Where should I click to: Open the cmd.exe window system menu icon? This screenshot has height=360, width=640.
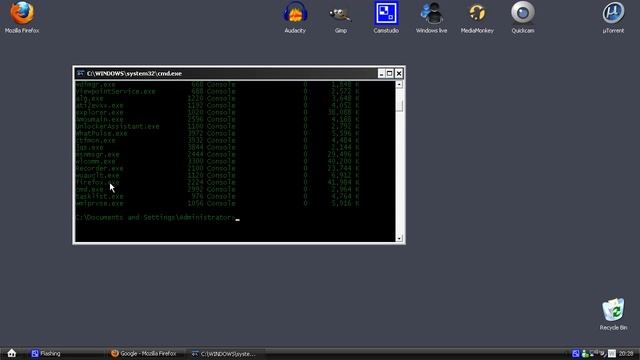[80, 73]
